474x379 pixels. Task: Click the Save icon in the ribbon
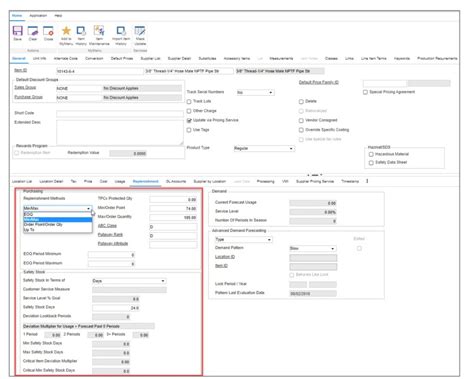[18, 31]
